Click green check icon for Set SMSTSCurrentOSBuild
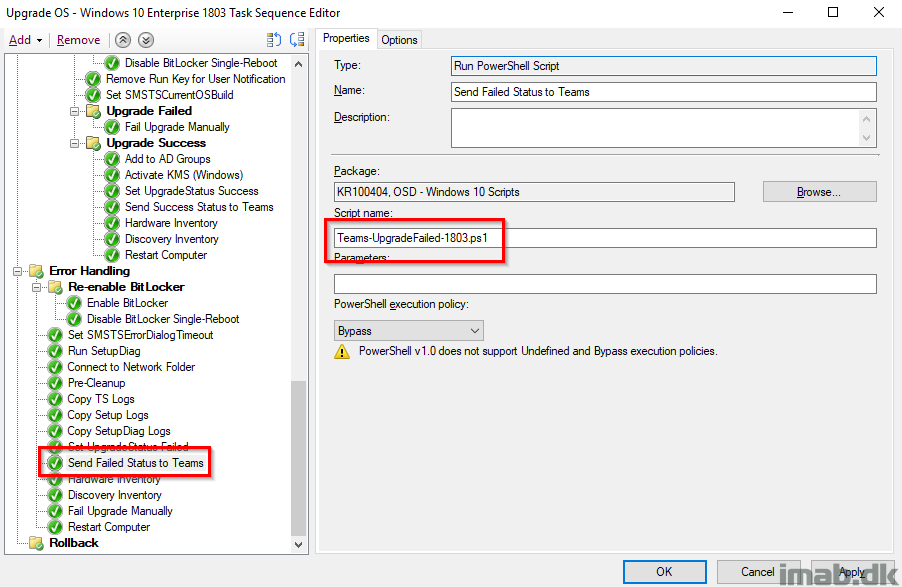 (x=93, y=95)
